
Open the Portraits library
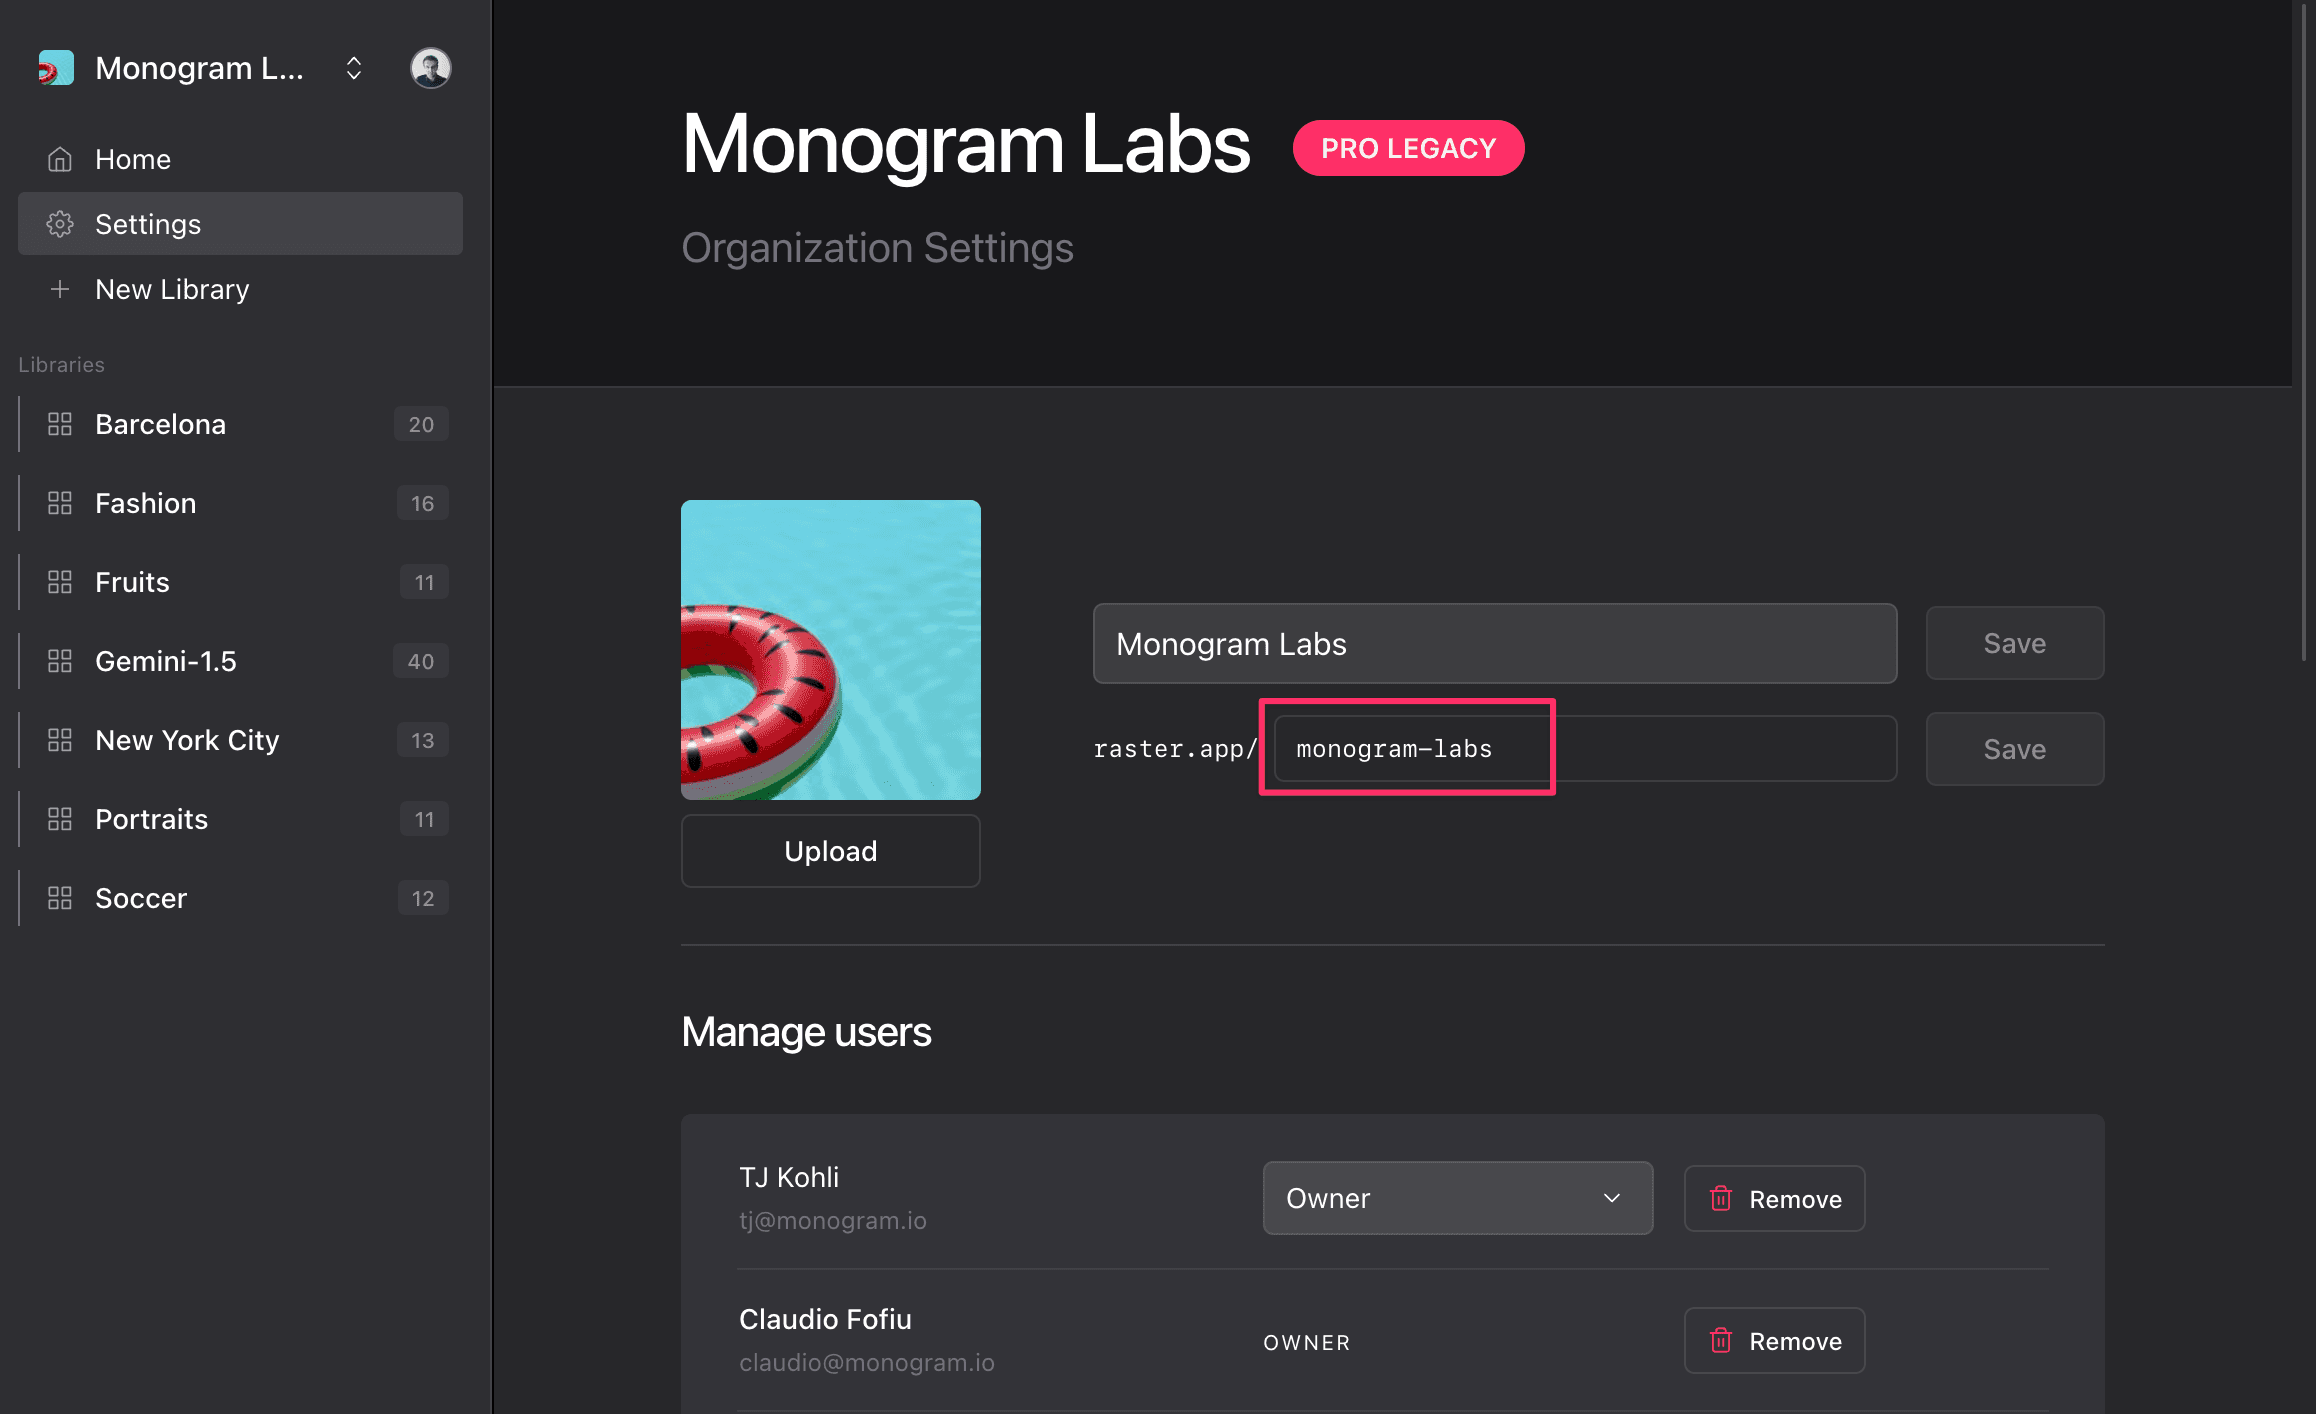pos(240,819)
